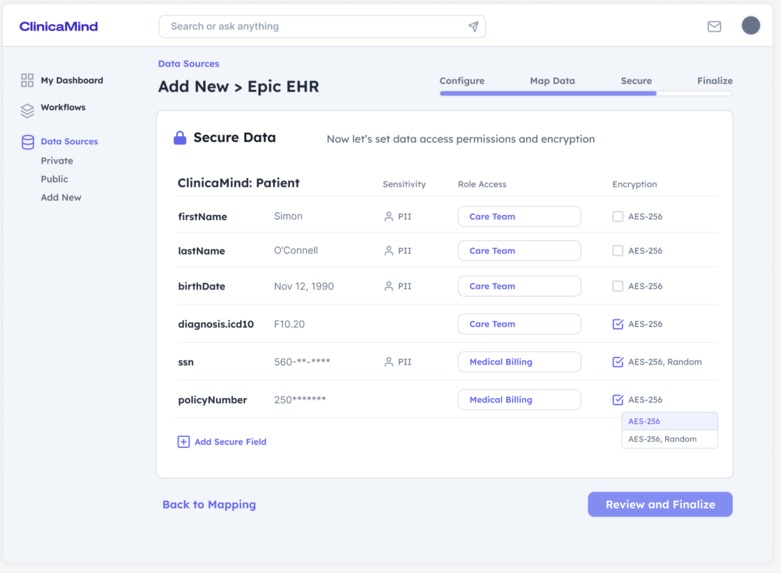Uncheck AES-256 encryption for diagnosis.icd10
This screenshot has width=781, height=573.
618,324
